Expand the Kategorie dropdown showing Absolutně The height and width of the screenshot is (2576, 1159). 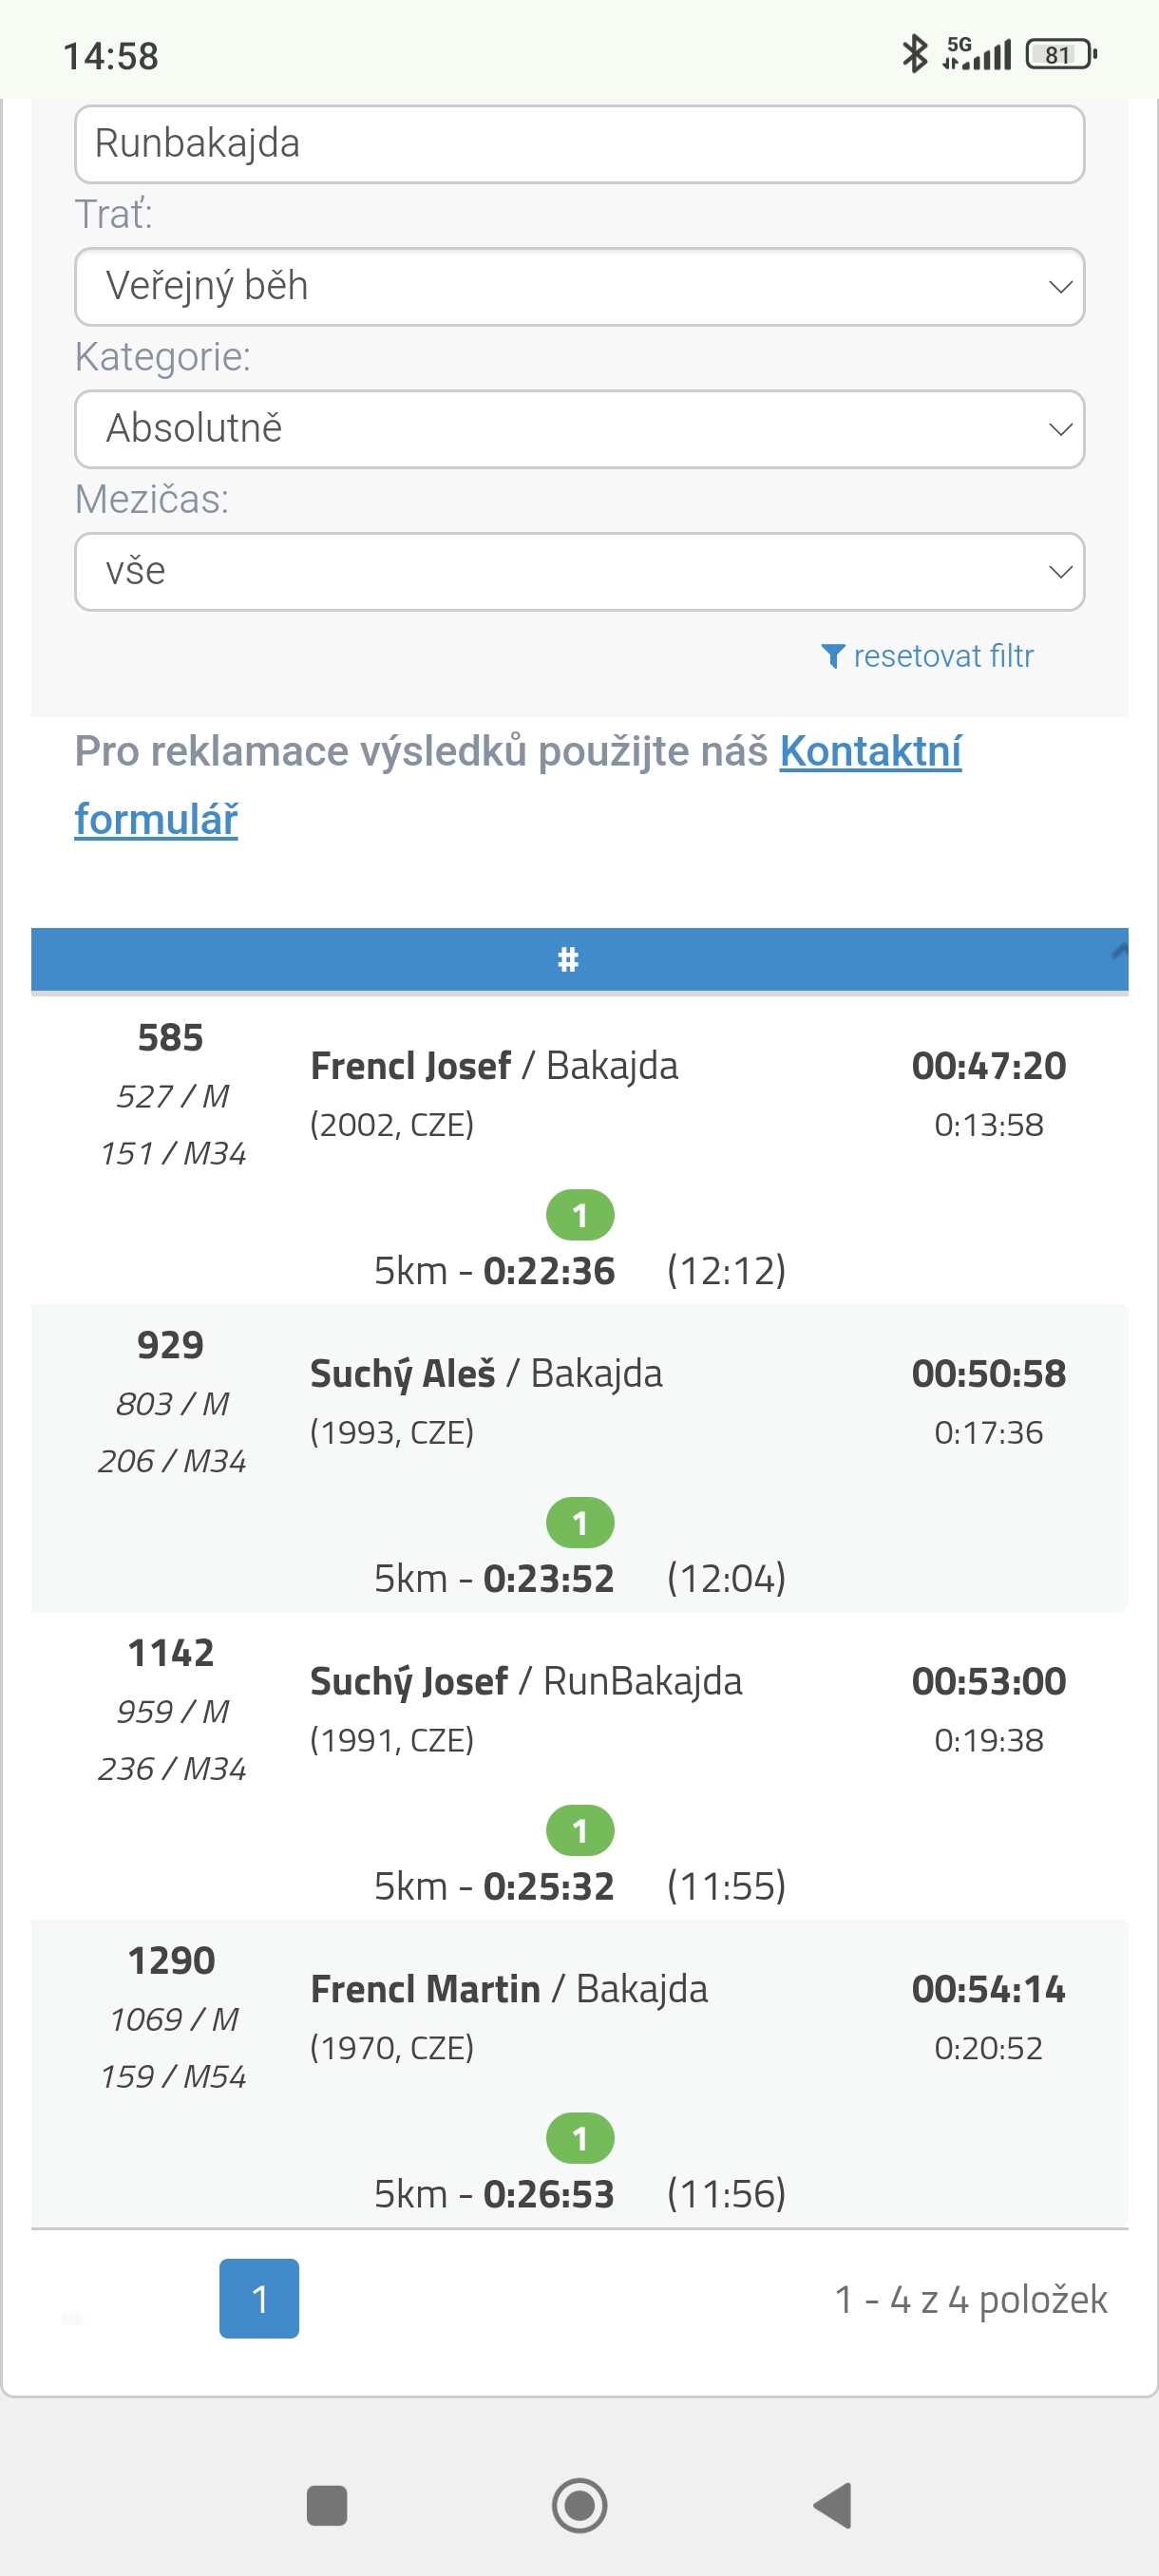[x=579, y=429]
